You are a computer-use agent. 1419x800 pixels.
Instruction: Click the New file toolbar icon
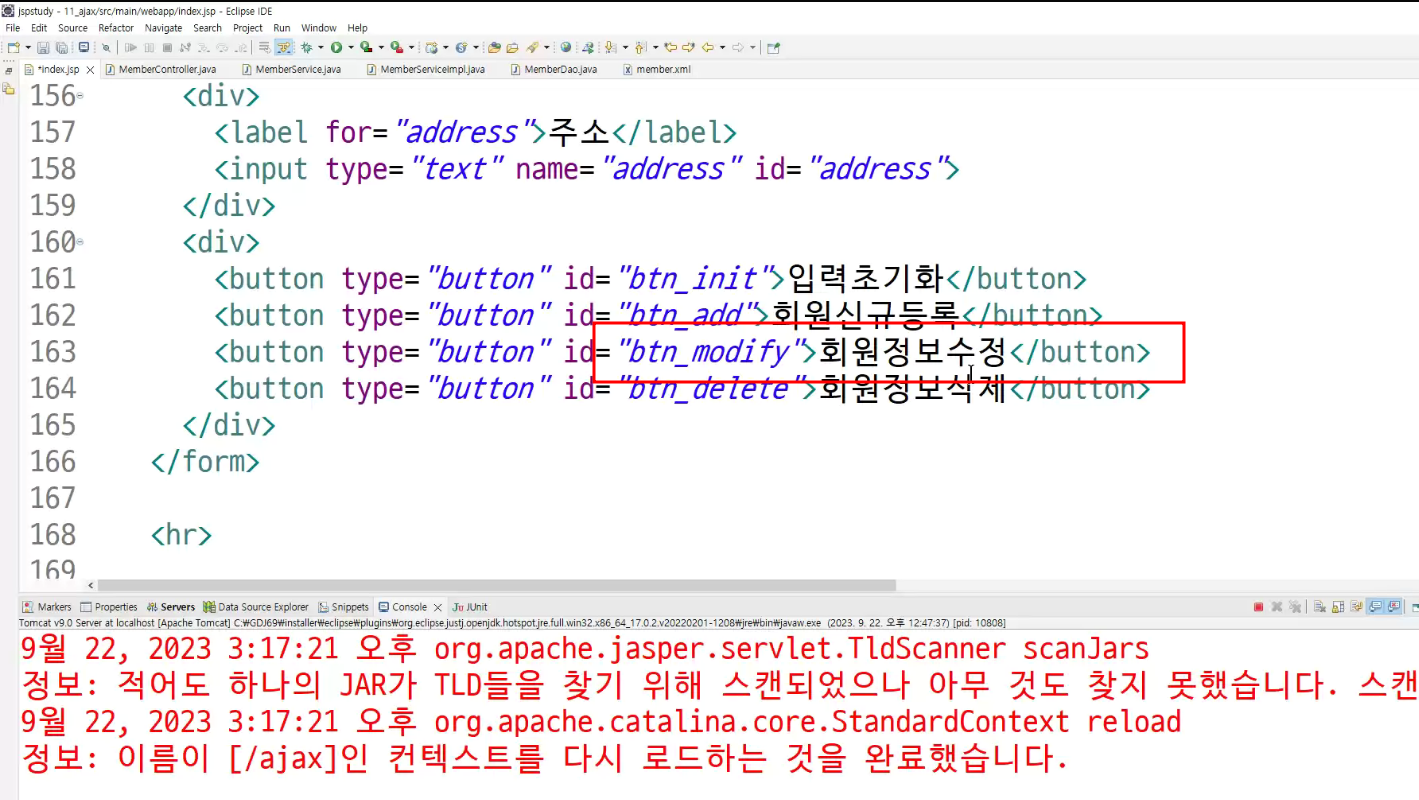13,47
